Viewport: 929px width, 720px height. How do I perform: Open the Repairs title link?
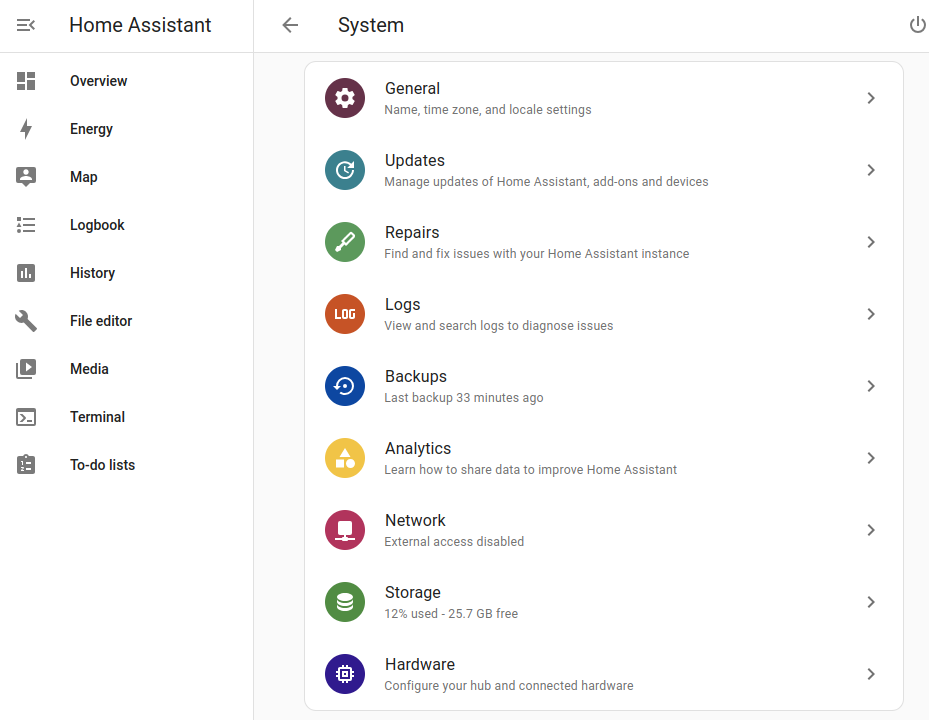[x=412, y=232]
